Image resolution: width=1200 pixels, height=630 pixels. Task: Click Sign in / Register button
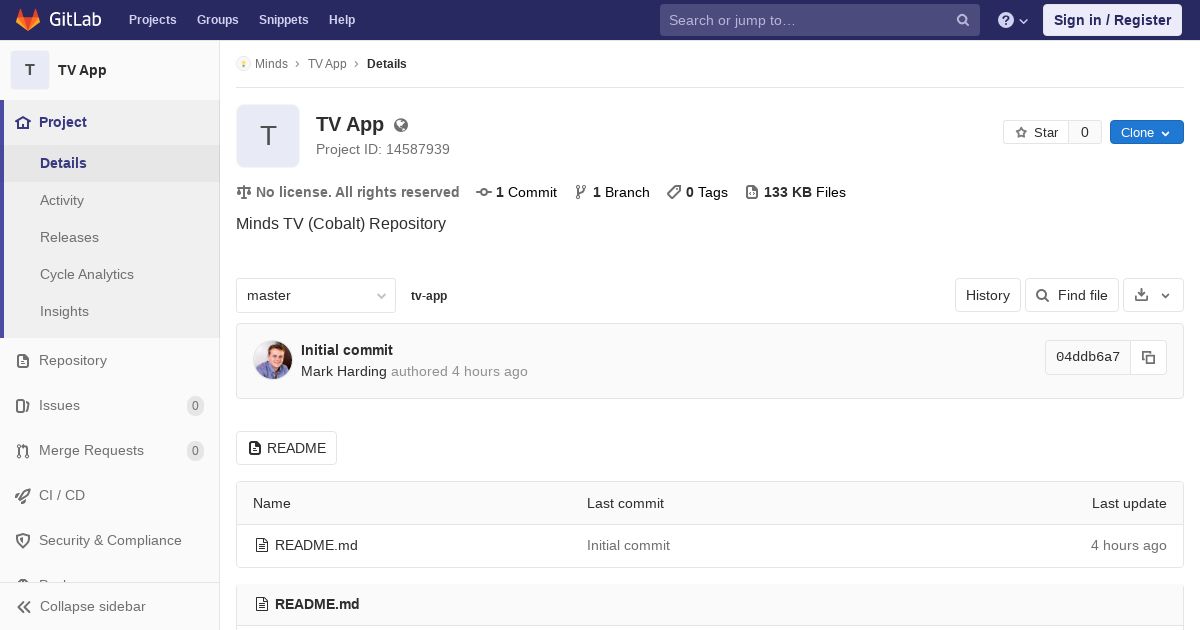coord(1113,20)
